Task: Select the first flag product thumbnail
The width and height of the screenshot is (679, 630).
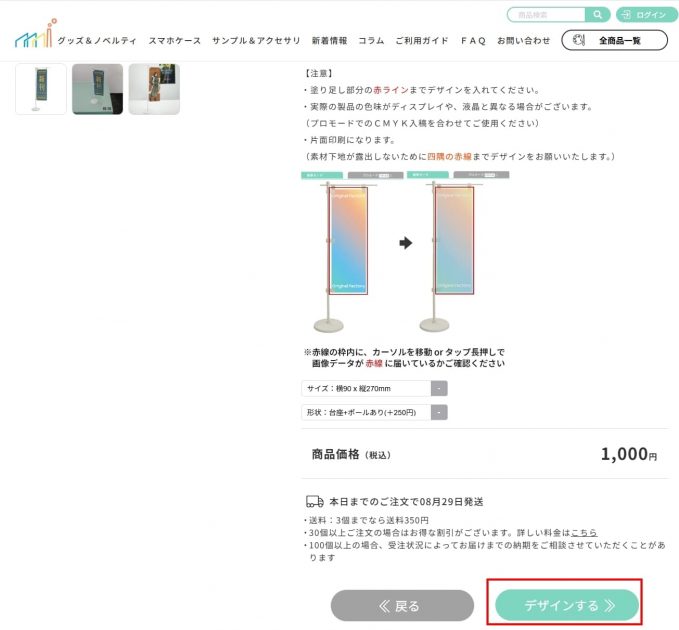Action: click(41, 89)
